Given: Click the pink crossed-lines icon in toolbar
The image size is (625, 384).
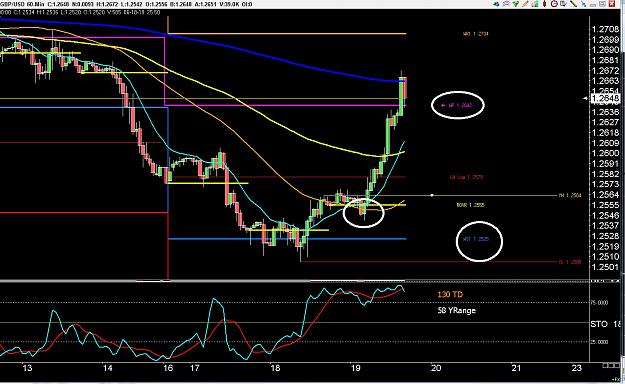Looking at the screenshot, I should pos(506,4).
